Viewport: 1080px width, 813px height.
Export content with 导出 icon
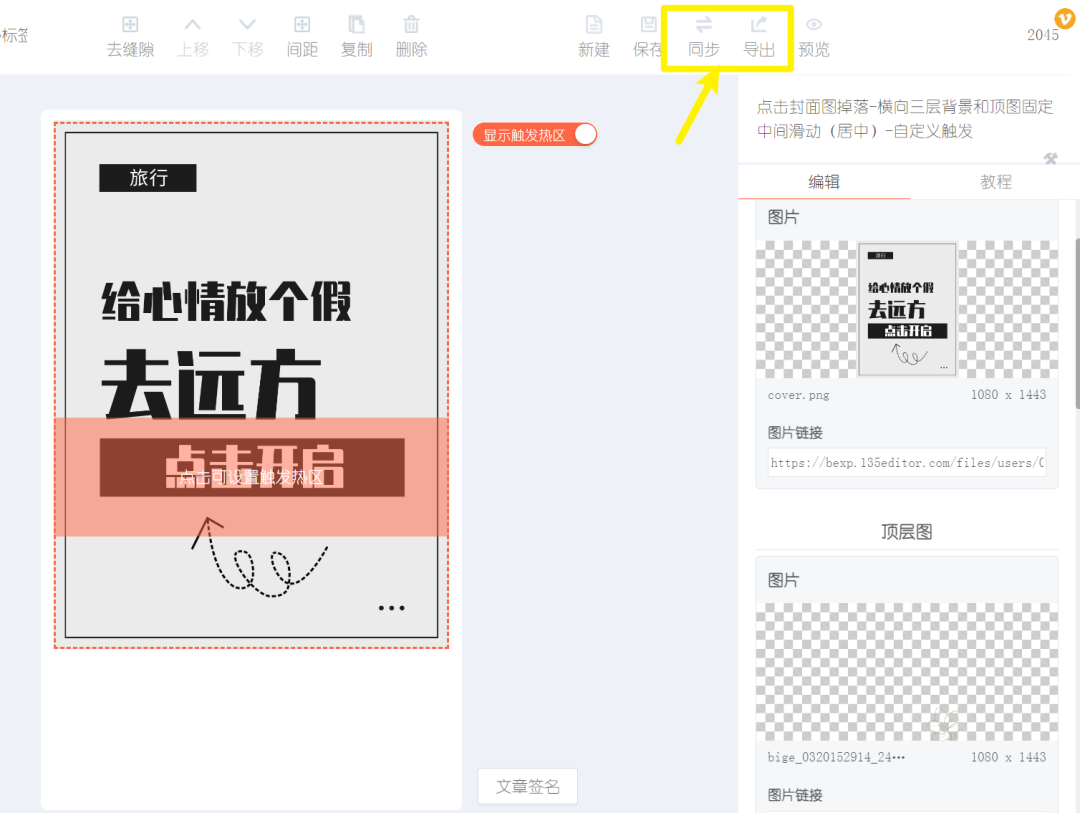tap(758, 37)
